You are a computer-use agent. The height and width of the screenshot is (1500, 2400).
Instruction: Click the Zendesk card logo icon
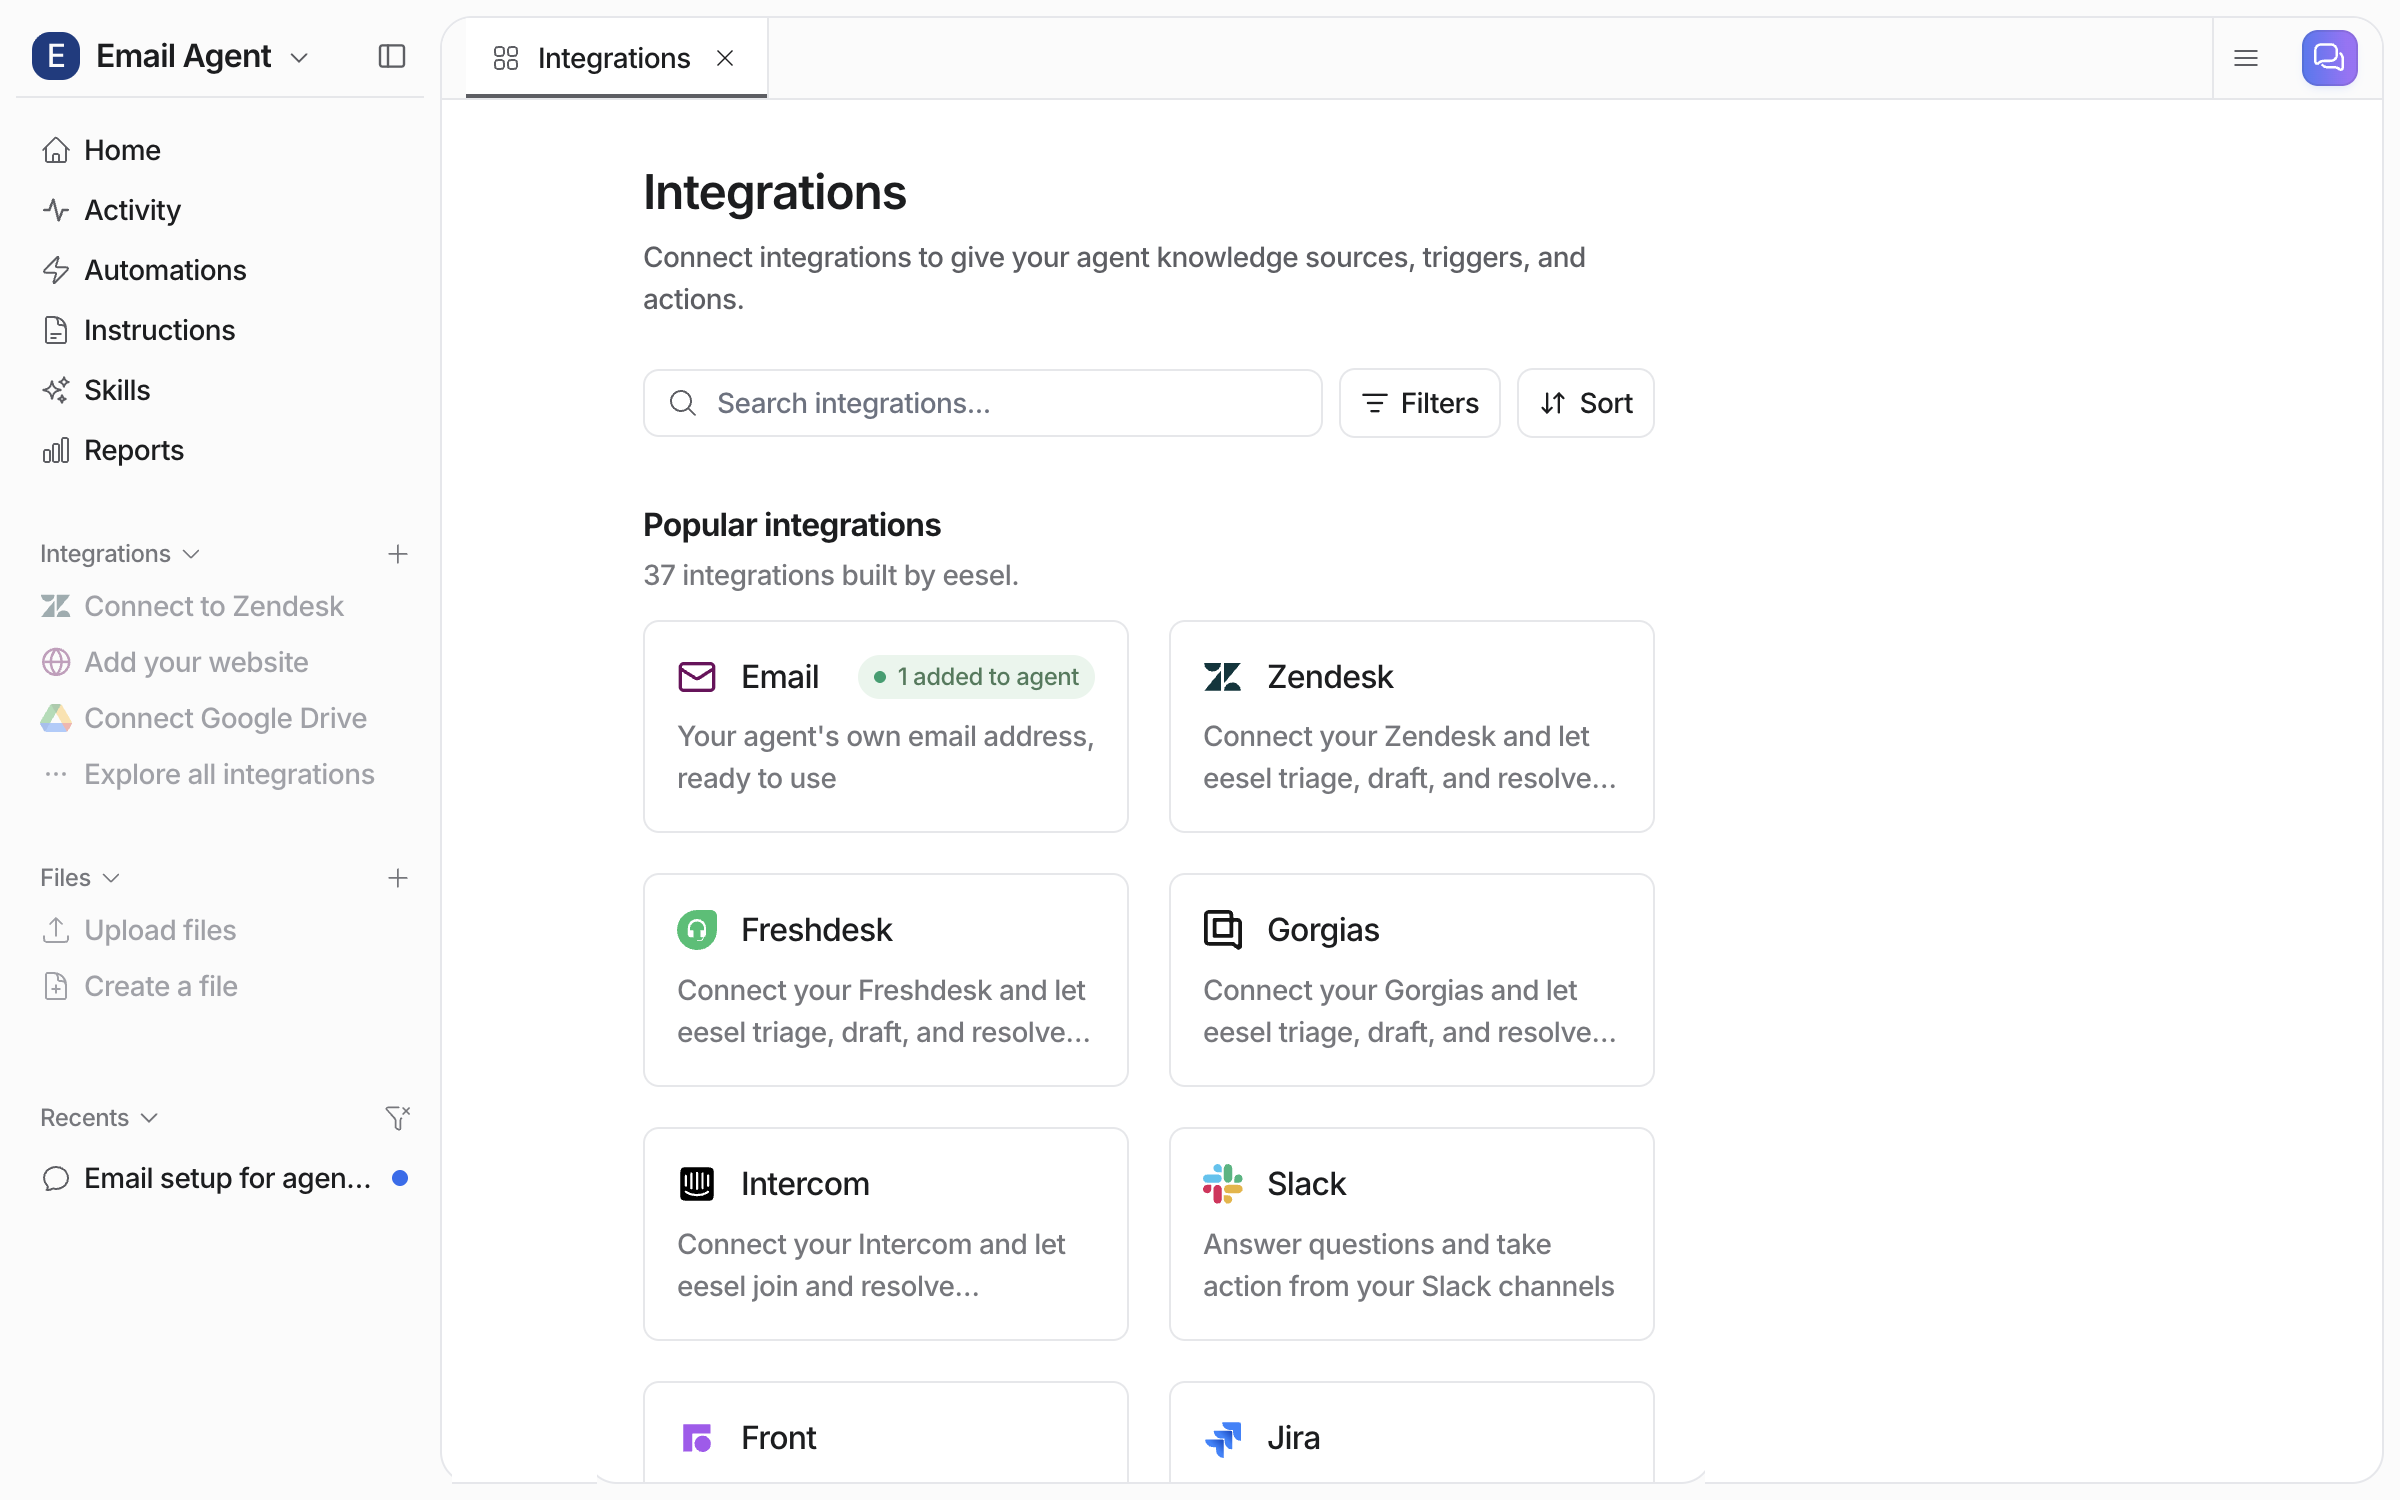tap(1223, 677)
